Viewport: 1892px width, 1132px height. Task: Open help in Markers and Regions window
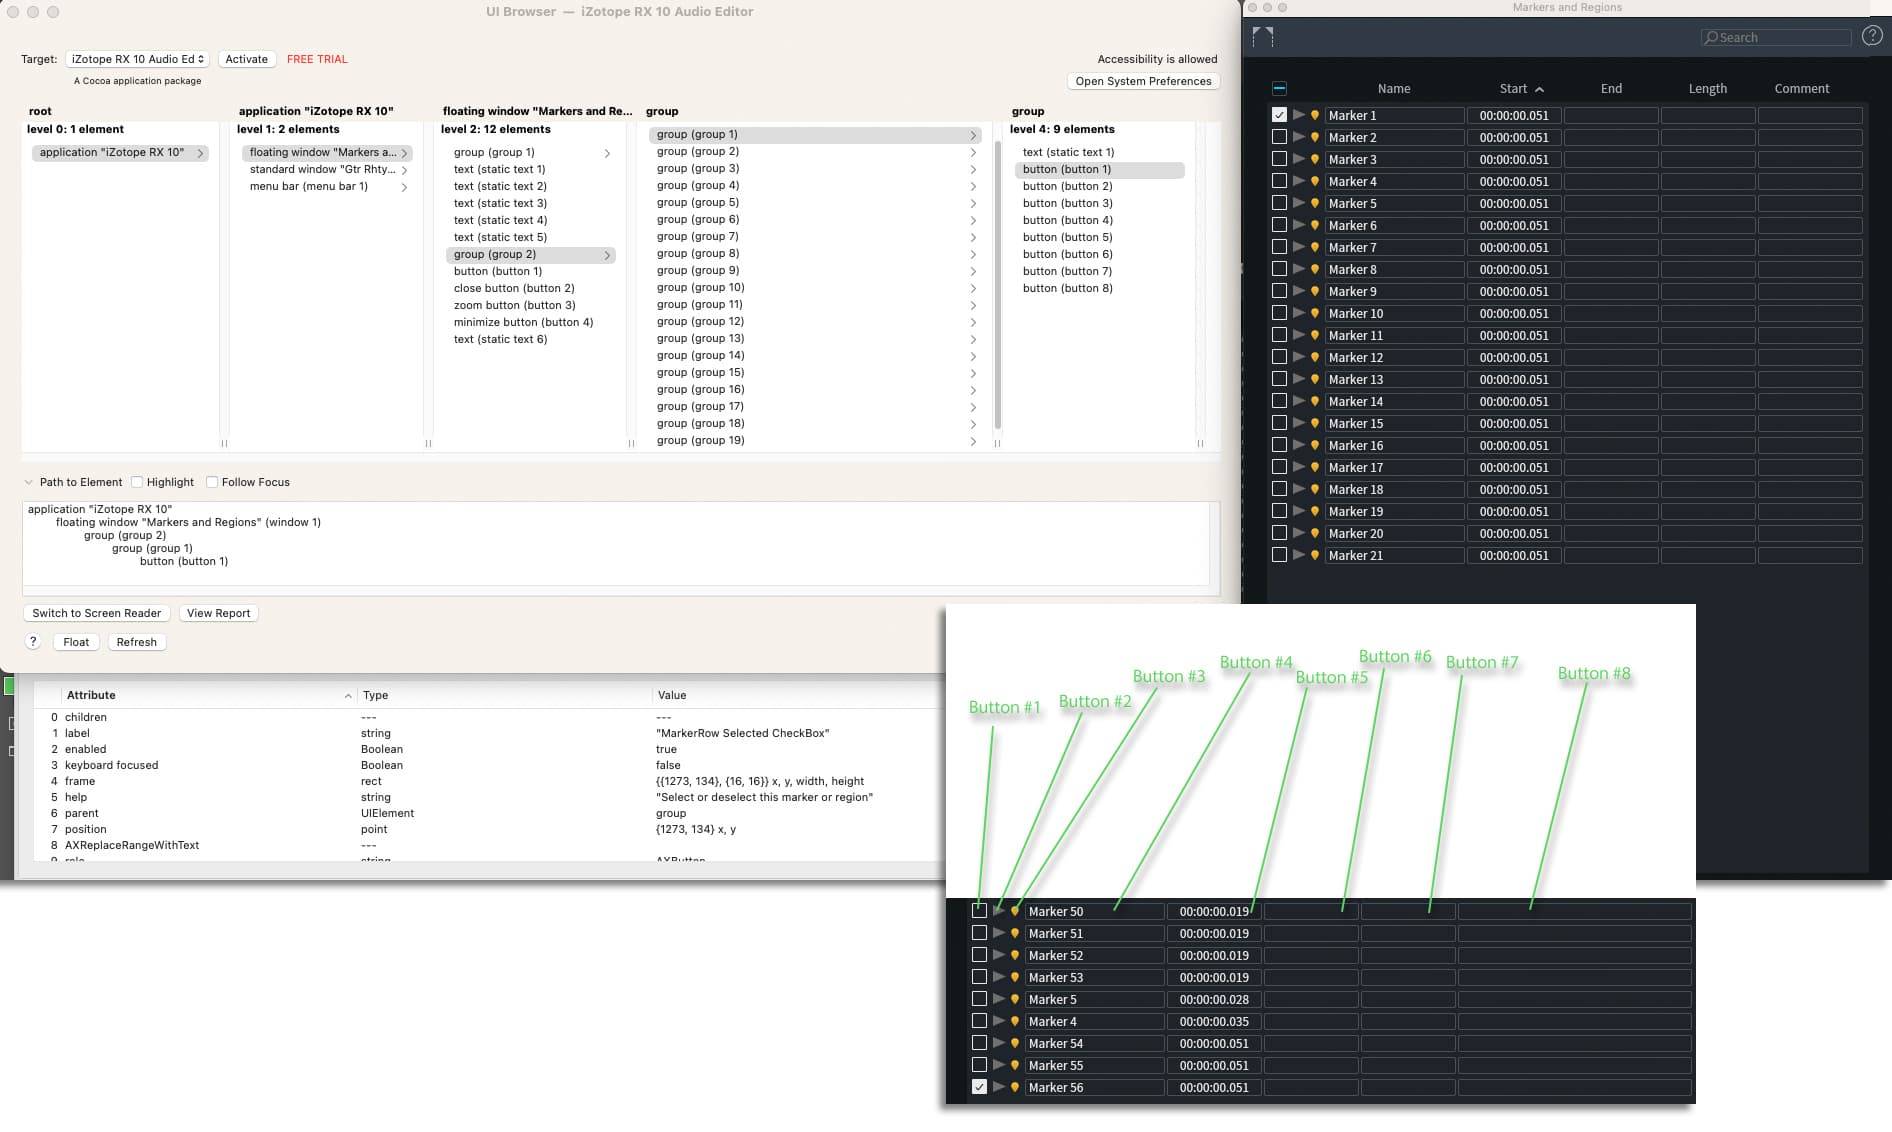point(1872,36)
